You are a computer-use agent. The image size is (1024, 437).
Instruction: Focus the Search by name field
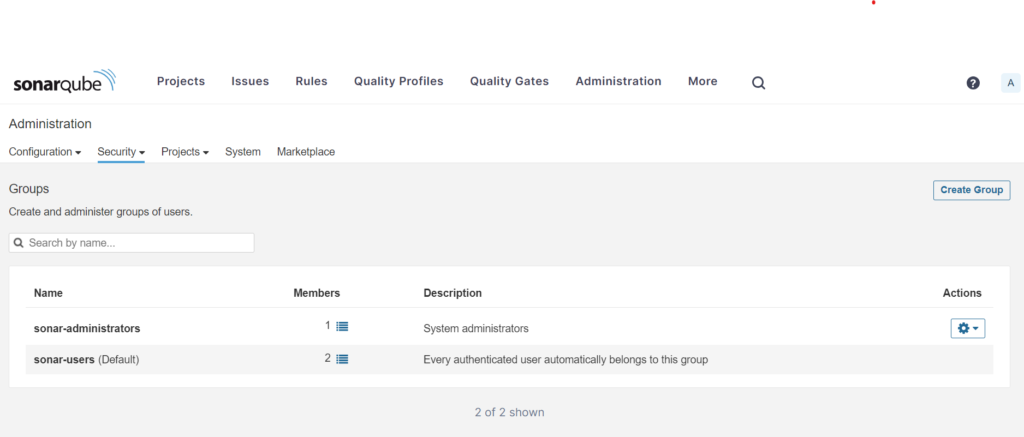(x=132, y=243)
